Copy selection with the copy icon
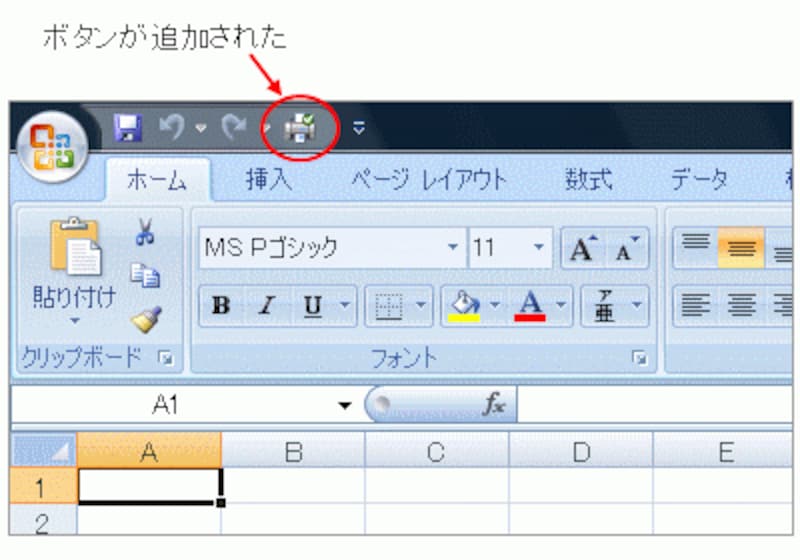Screen dimensions: 800x560 tap(145, 276)
